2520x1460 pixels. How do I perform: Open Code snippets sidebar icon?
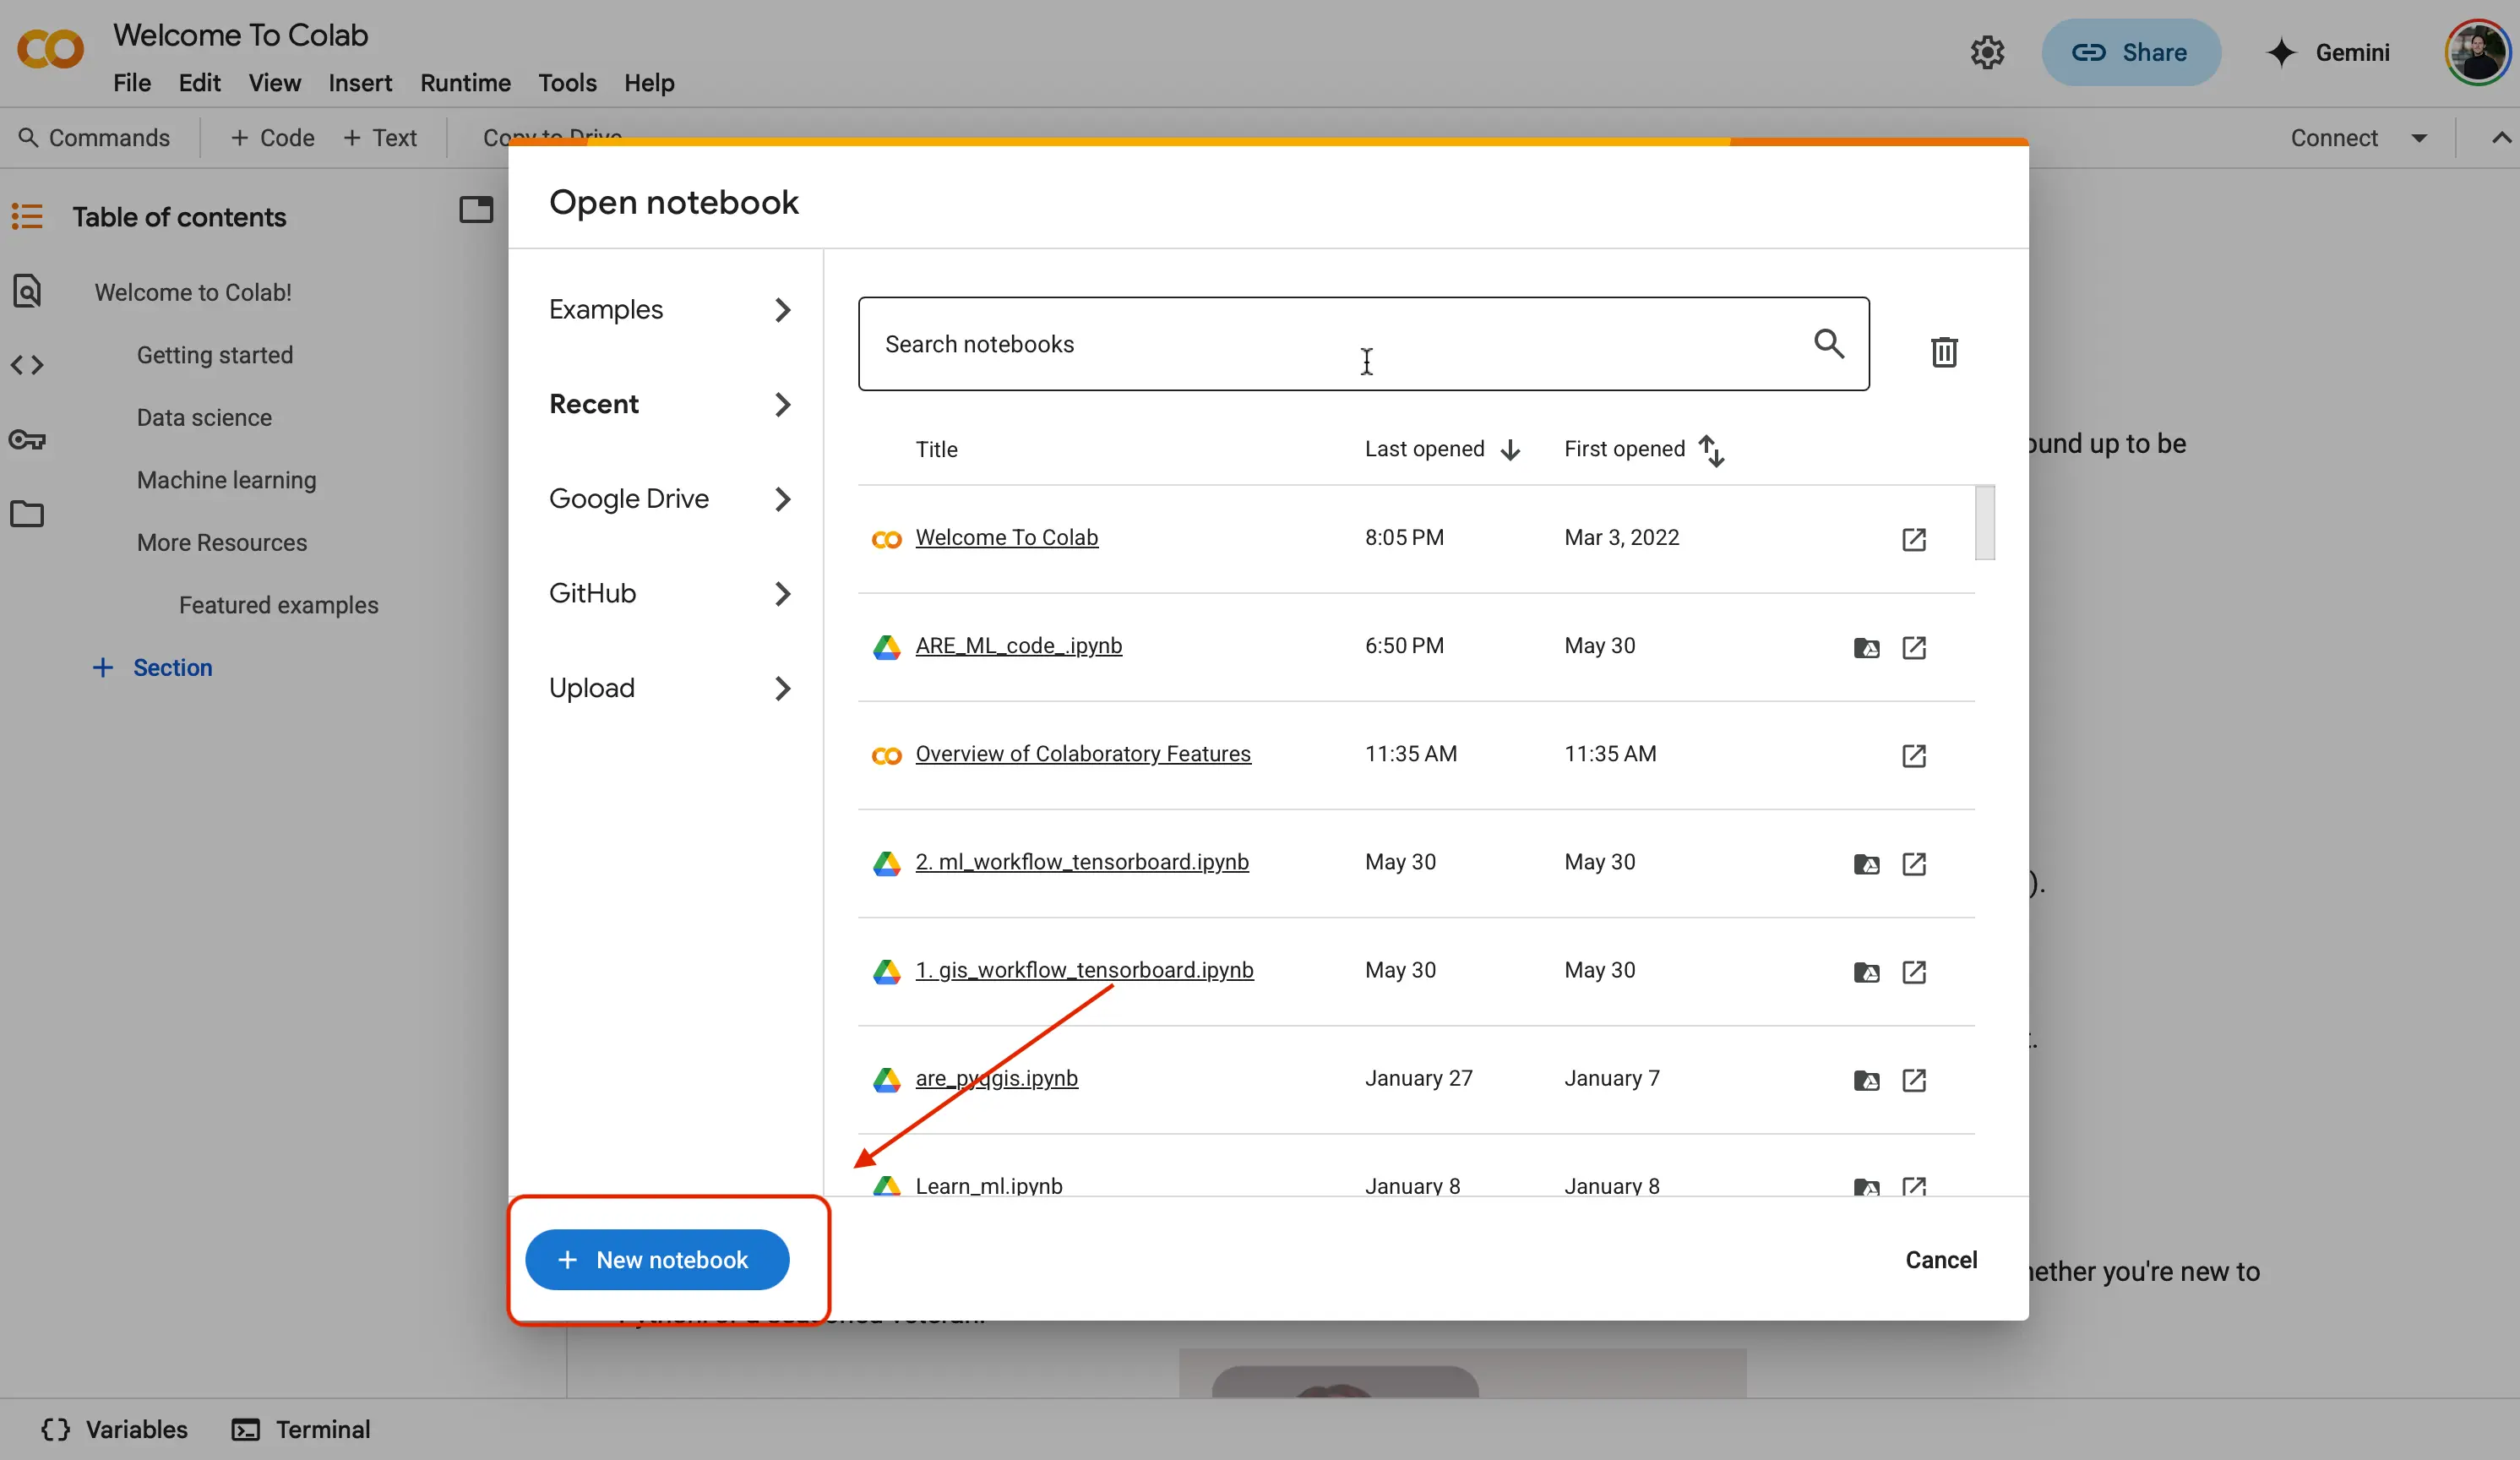pyautogui.click(x=27, y=365)
